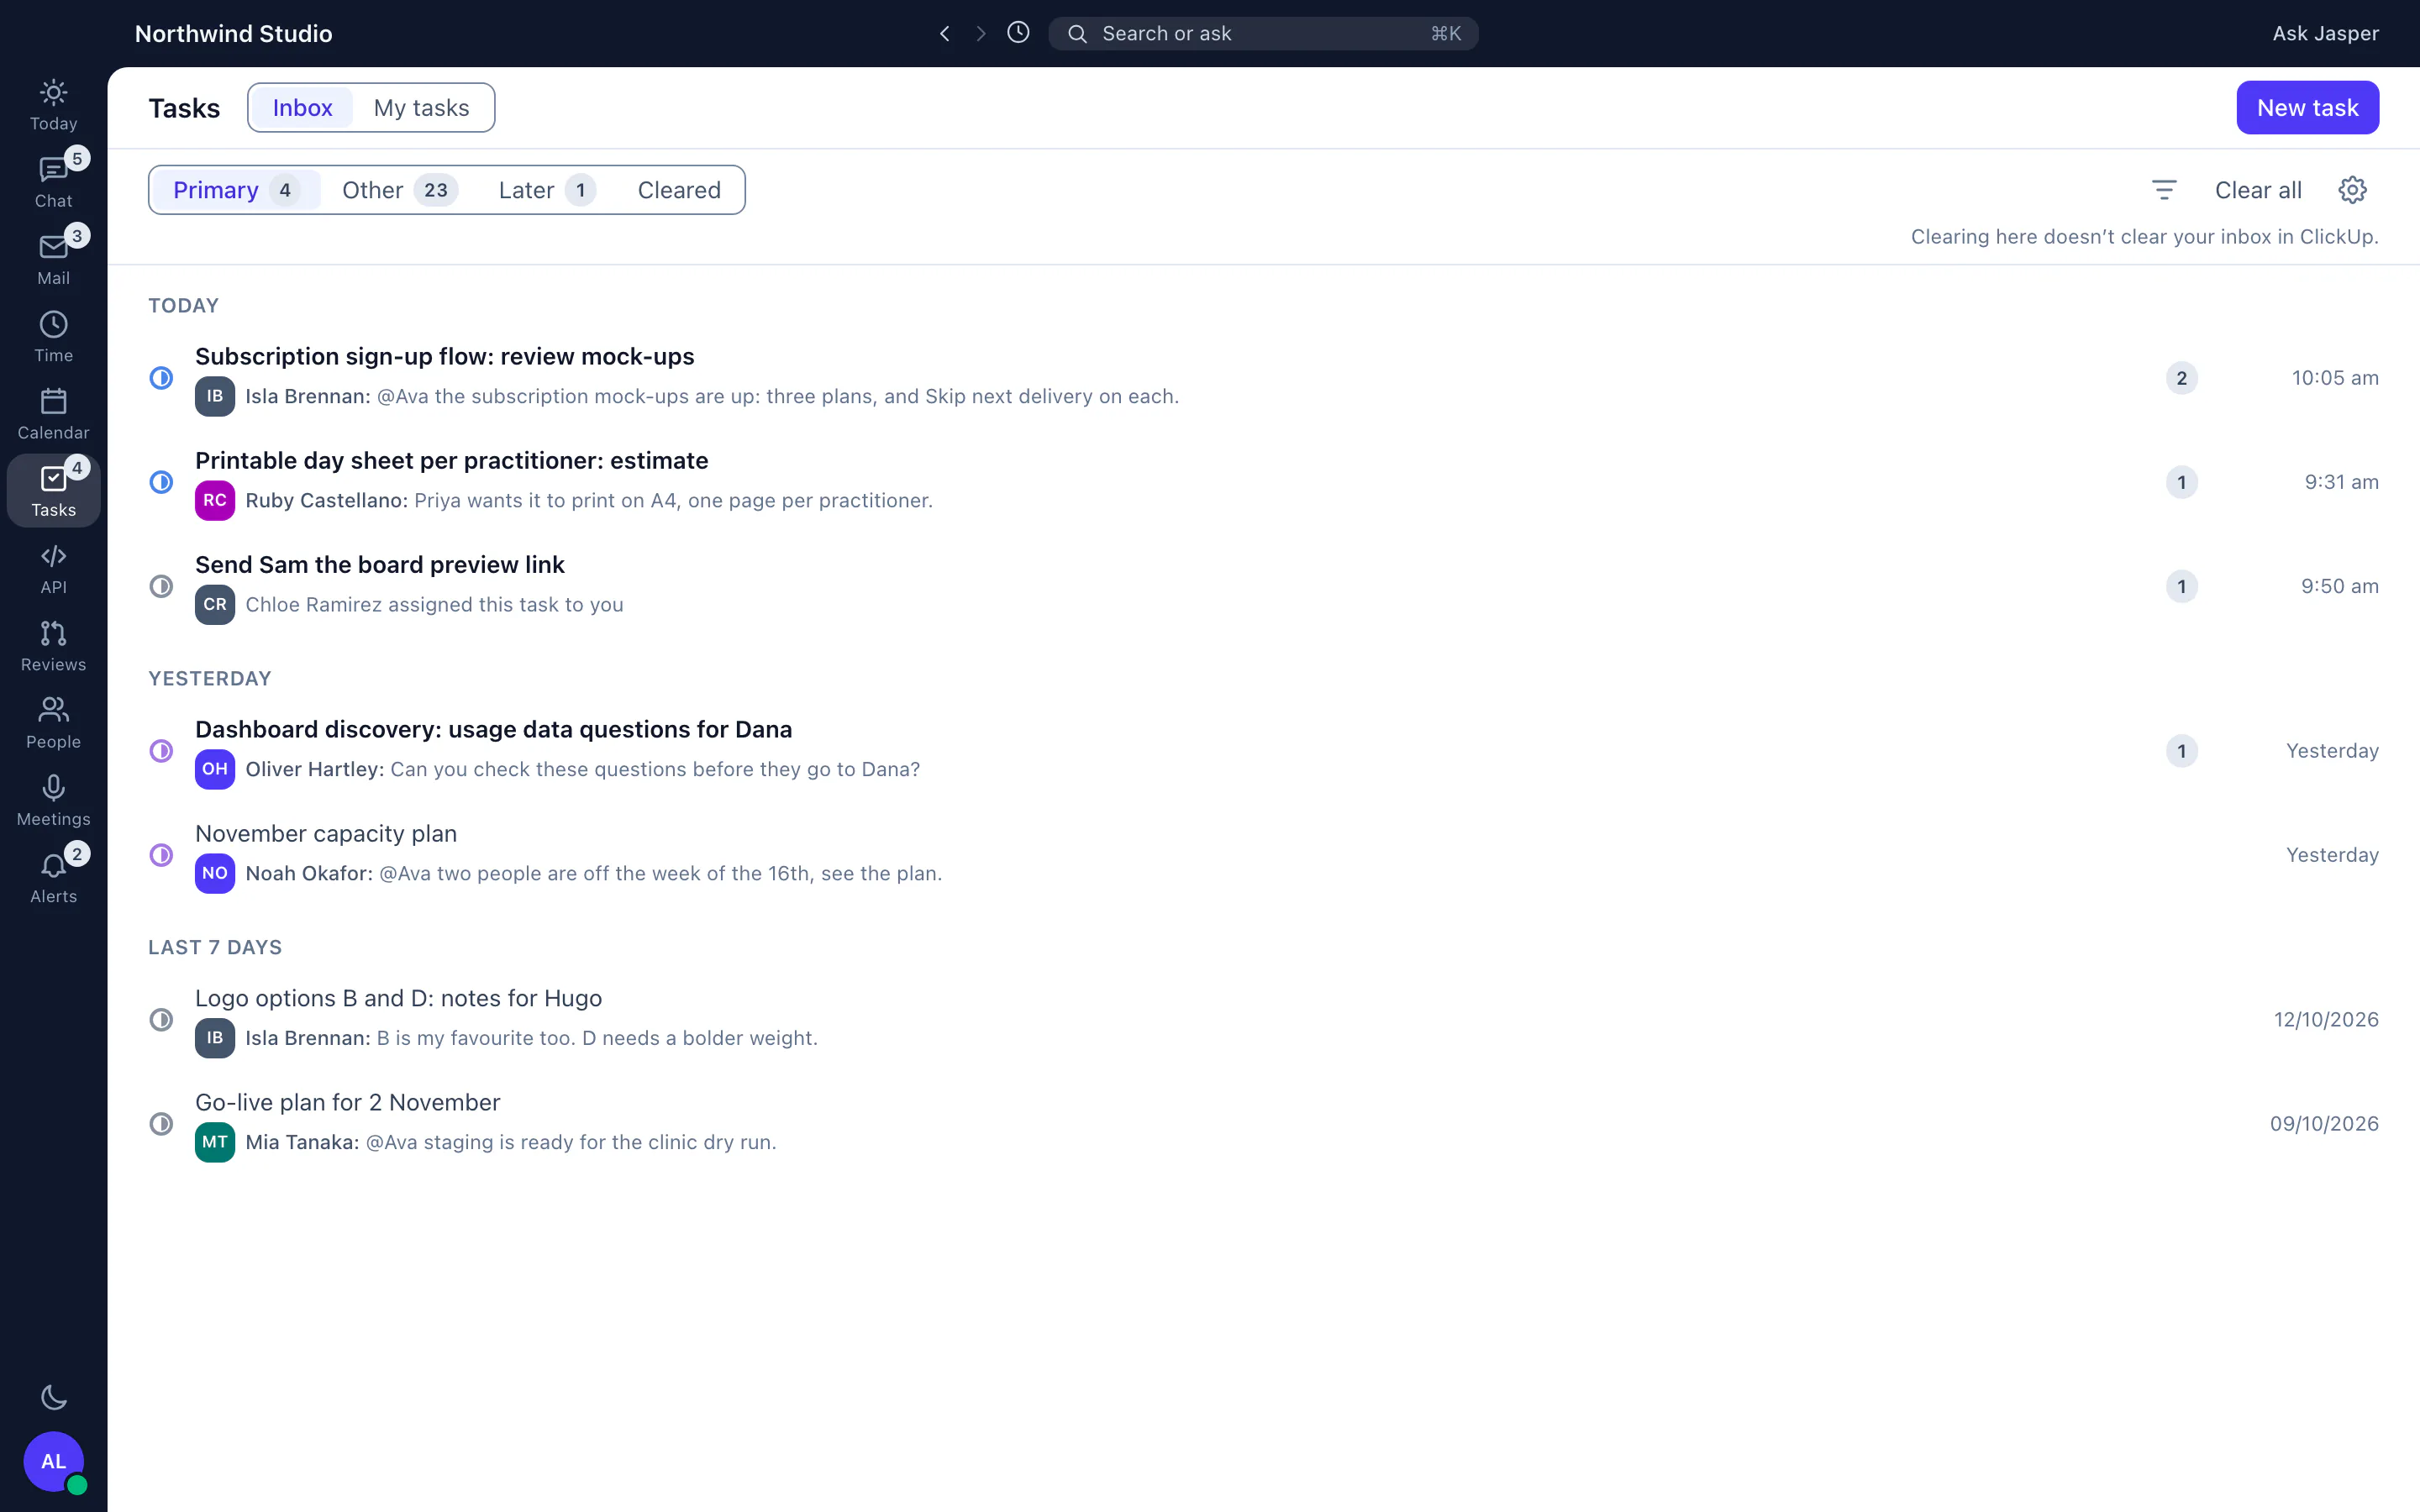Select the Primary inbox tab

(236, 190)
